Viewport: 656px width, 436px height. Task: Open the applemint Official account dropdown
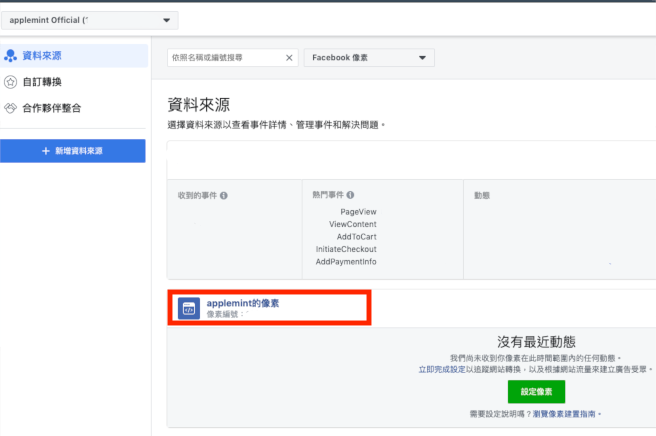point(90,20)
